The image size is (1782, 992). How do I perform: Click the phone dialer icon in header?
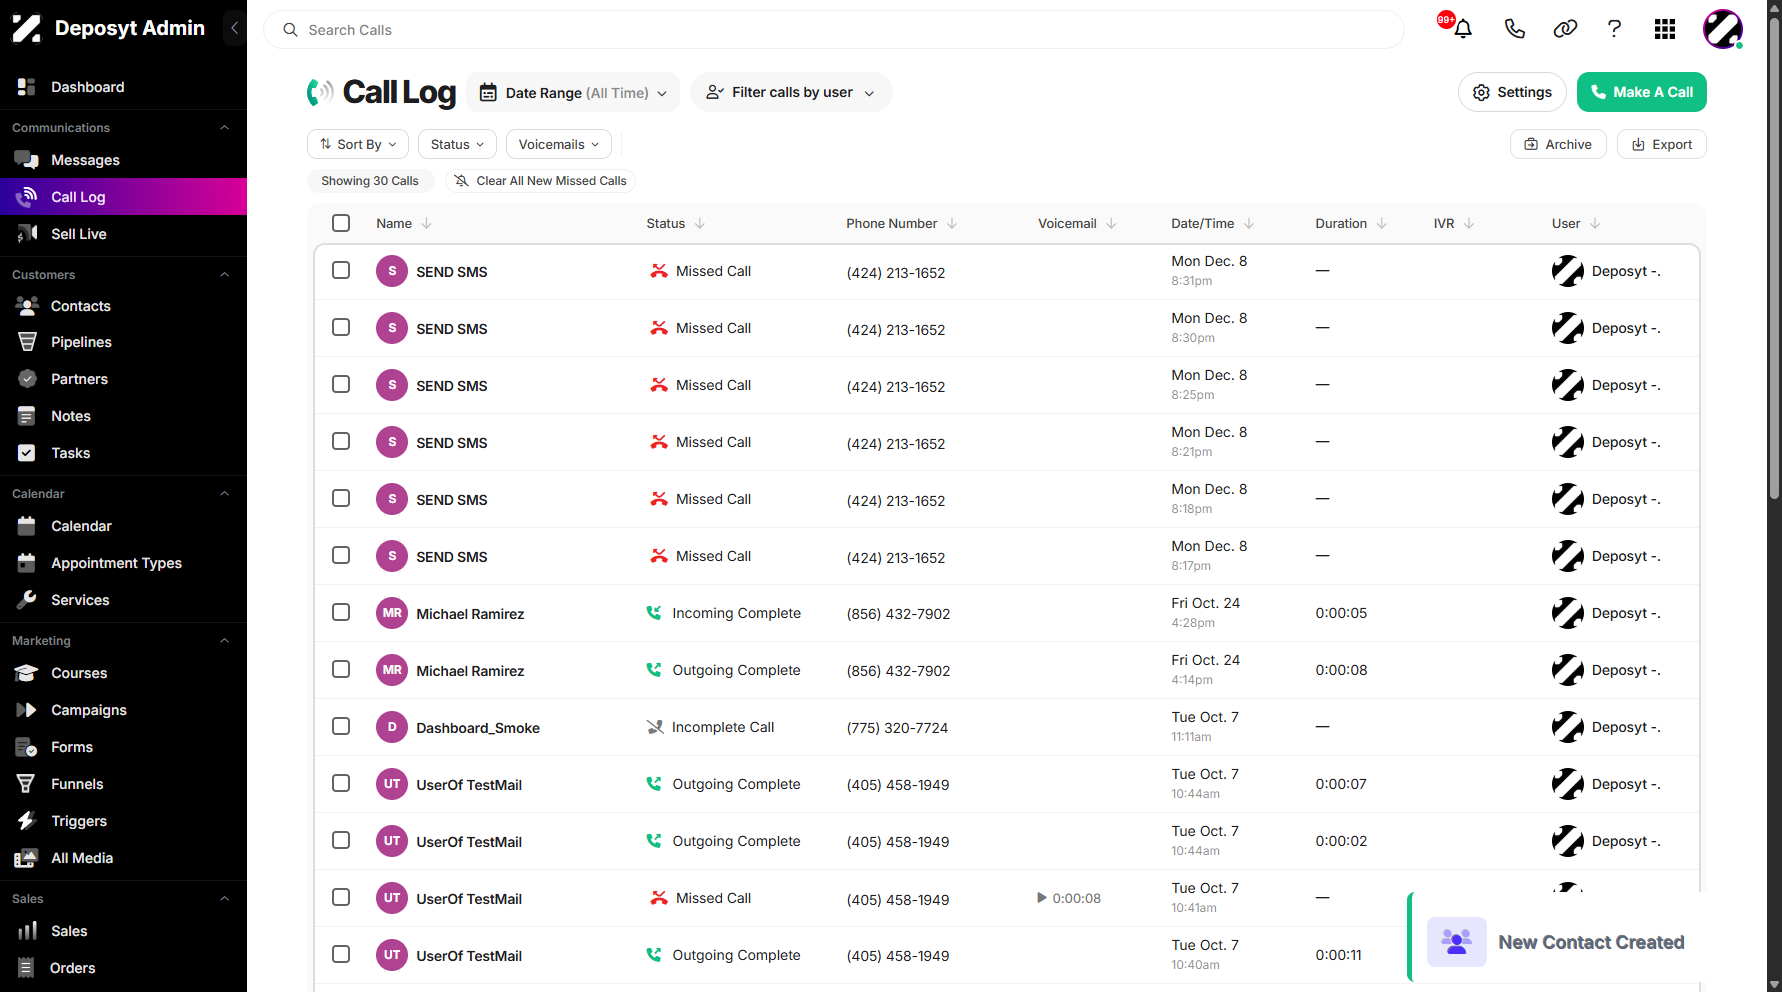[x=1514, y=29]
